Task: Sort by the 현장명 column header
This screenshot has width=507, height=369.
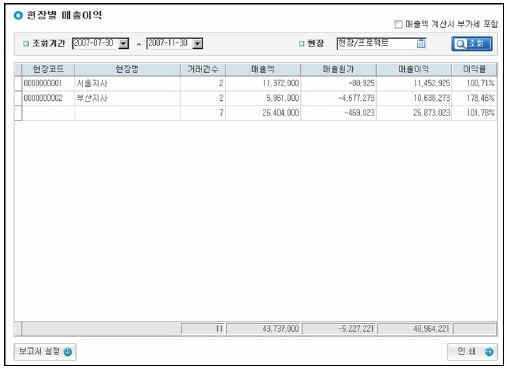Action: [127, 69]
